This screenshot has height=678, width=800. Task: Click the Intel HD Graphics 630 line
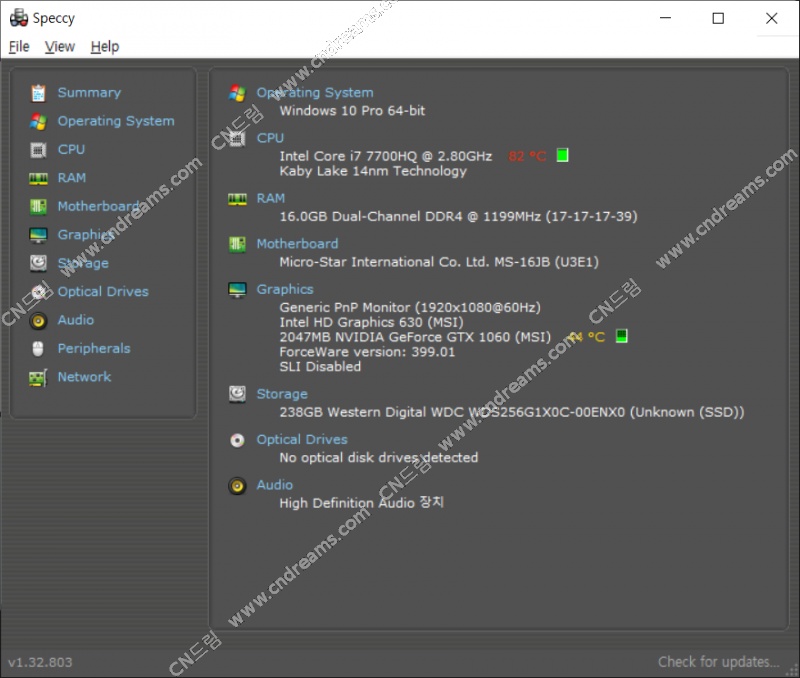click(371, 322)
